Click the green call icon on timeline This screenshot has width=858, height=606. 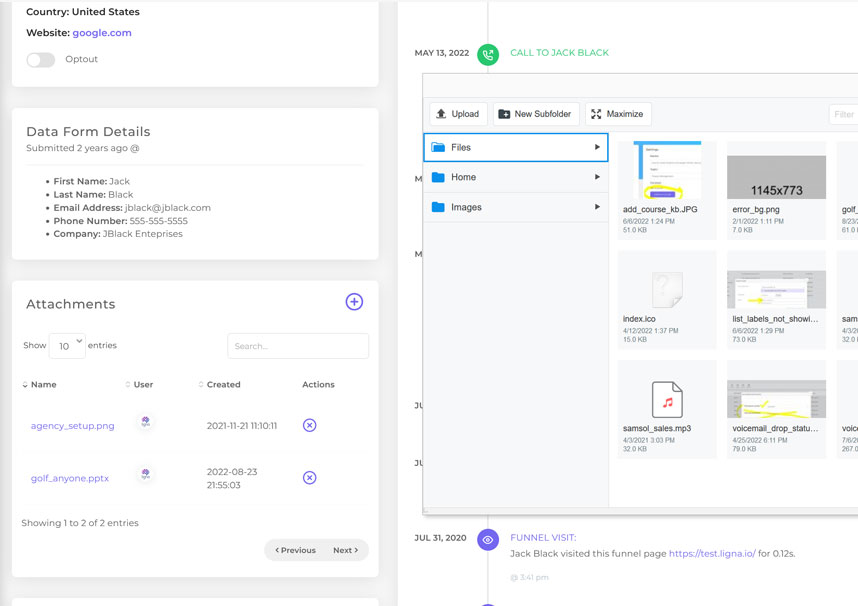pyautogui.click(x=488, y=54)
